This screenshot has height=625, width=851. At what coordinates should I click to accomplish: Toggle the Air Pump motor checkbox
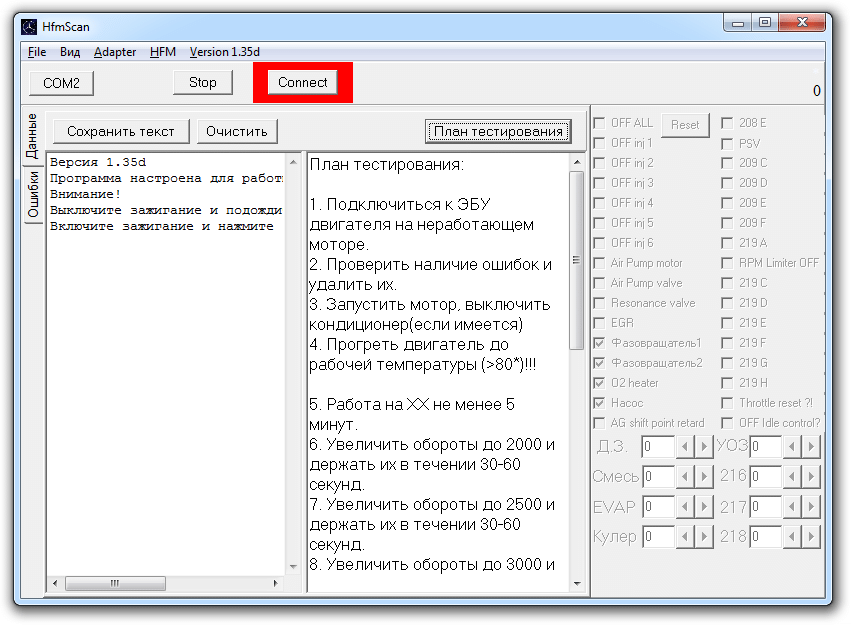599,263
